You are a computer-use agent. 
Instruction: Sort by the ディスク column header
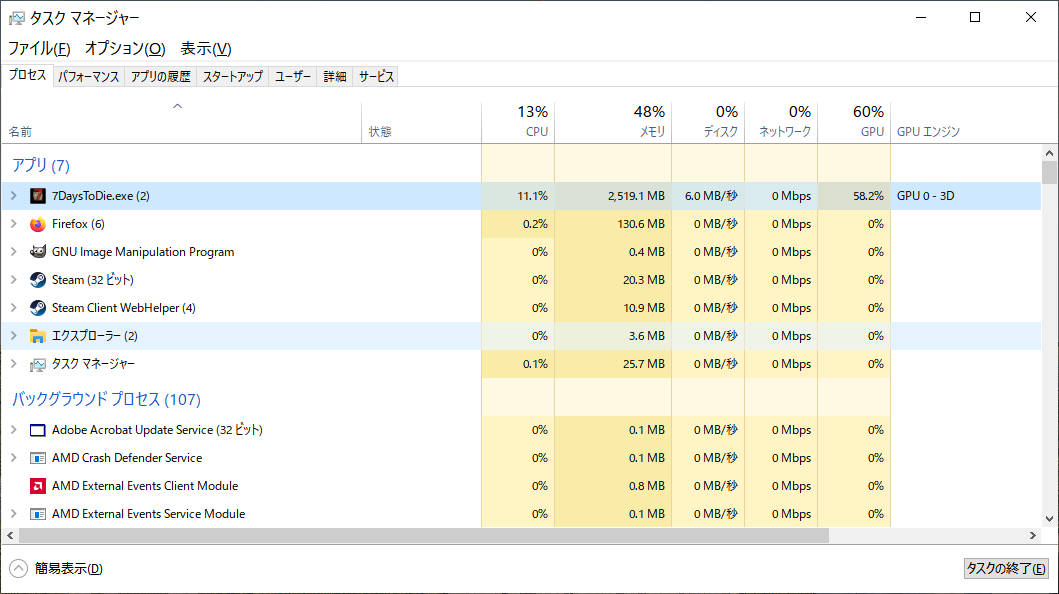pos(708,123)
